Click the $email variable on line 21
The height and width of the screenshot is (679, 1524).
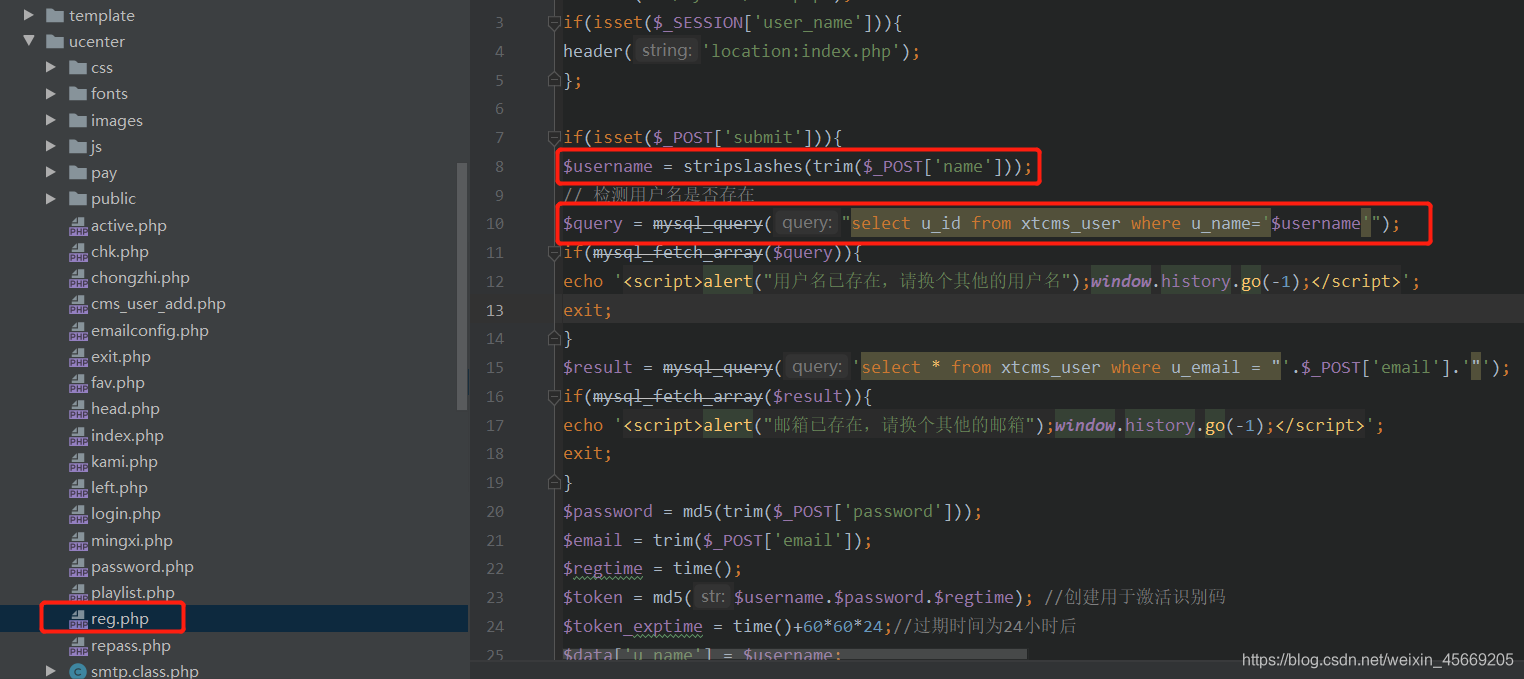(x=593, y=540)
